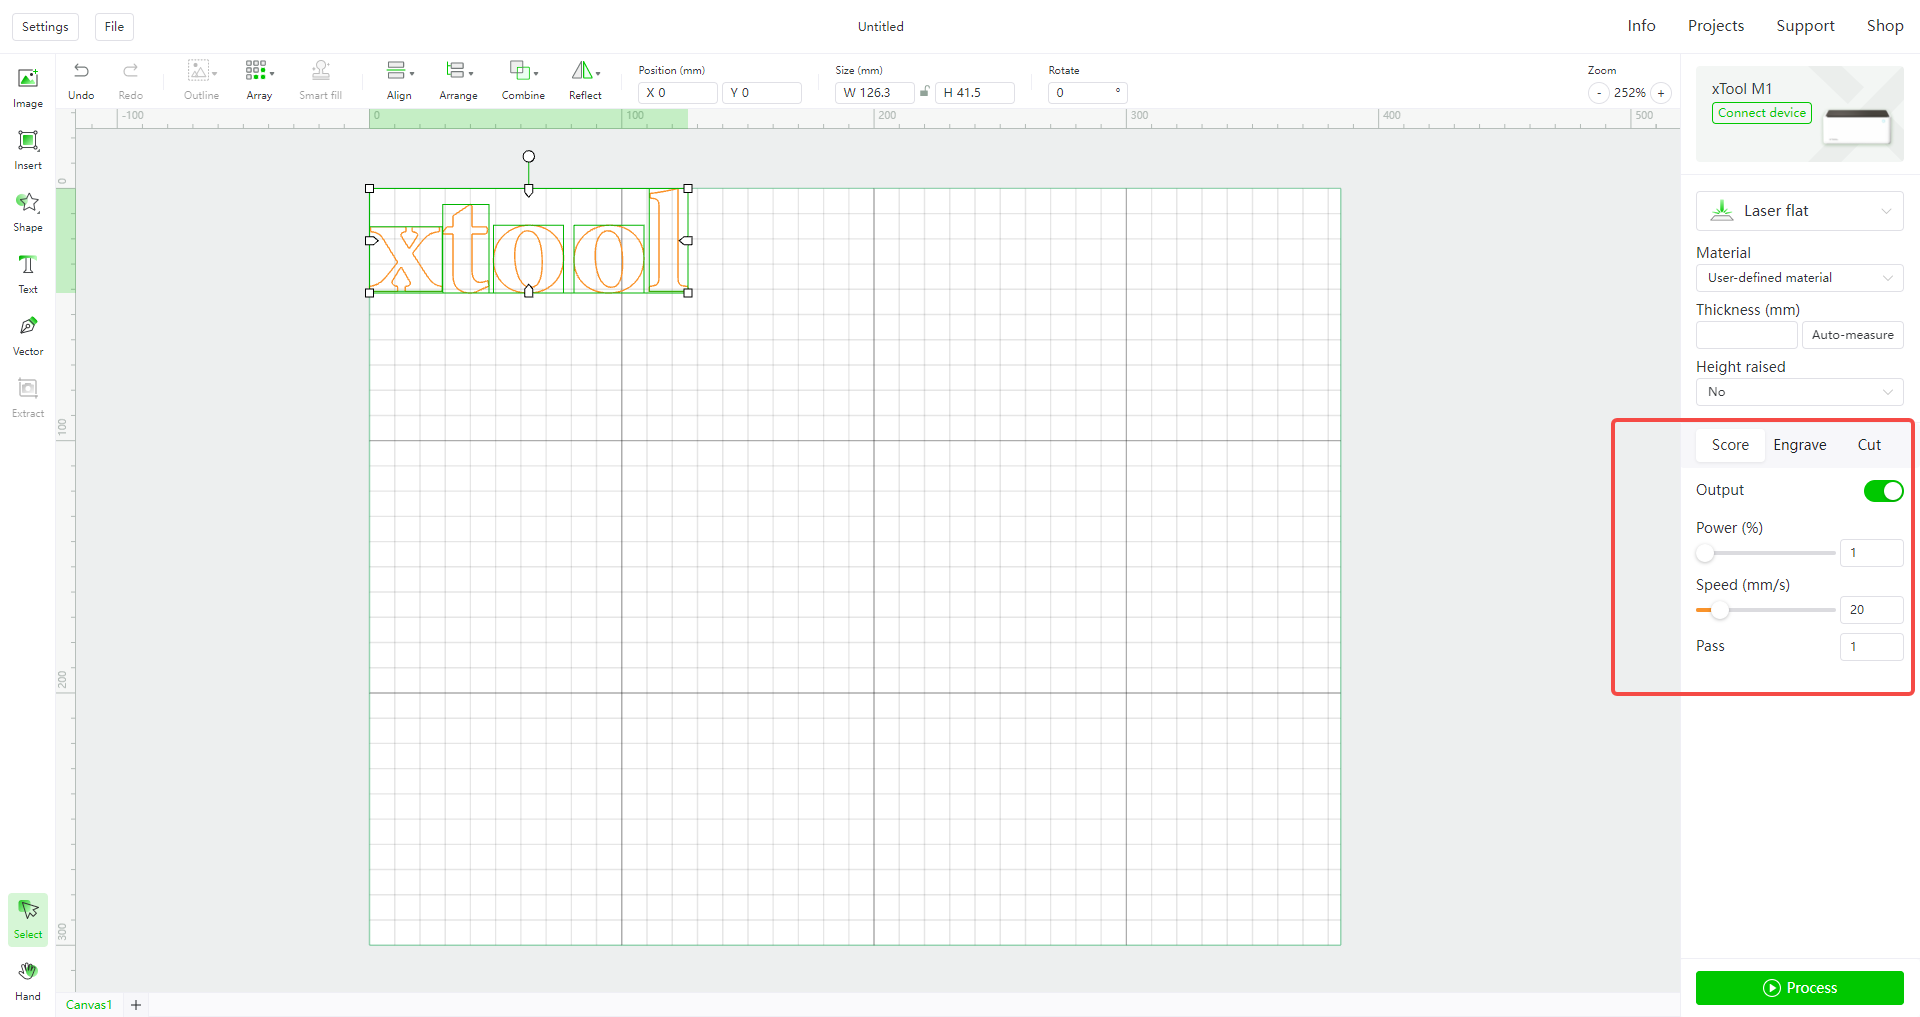Open the Shop link

1885,26
